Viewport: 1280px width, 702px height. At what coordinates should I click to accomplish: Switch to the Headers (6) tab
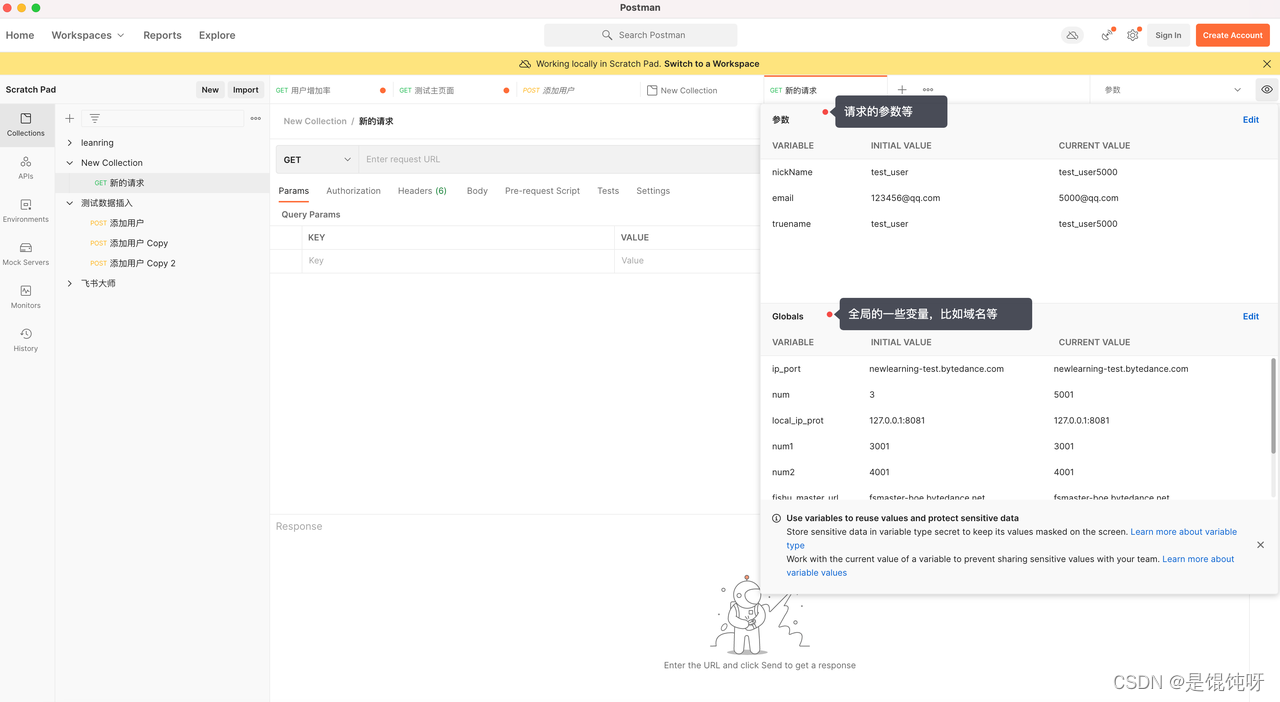pyautogui.click(x=422, y=191)
